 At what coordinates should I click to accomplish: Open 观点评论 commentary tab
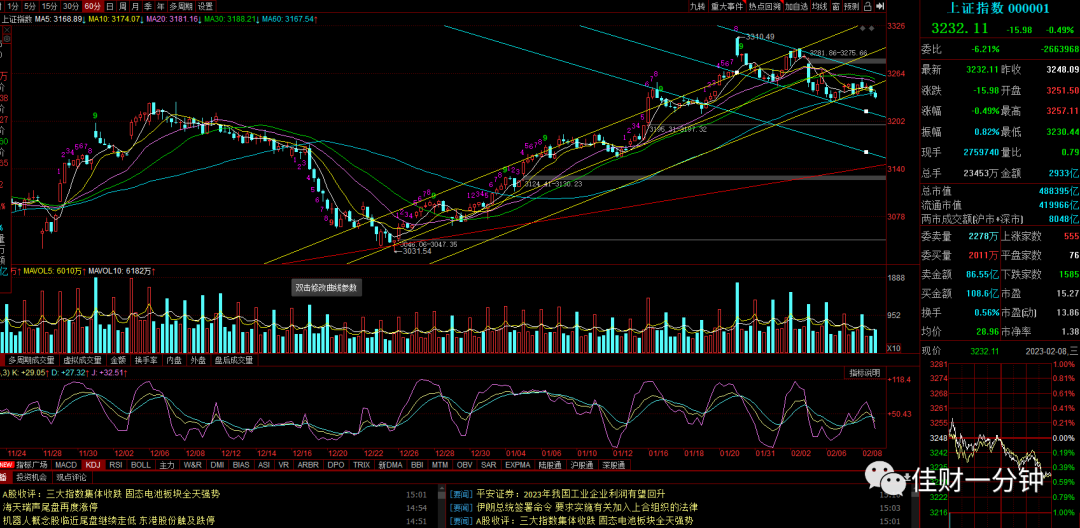(x=72, y=476)
